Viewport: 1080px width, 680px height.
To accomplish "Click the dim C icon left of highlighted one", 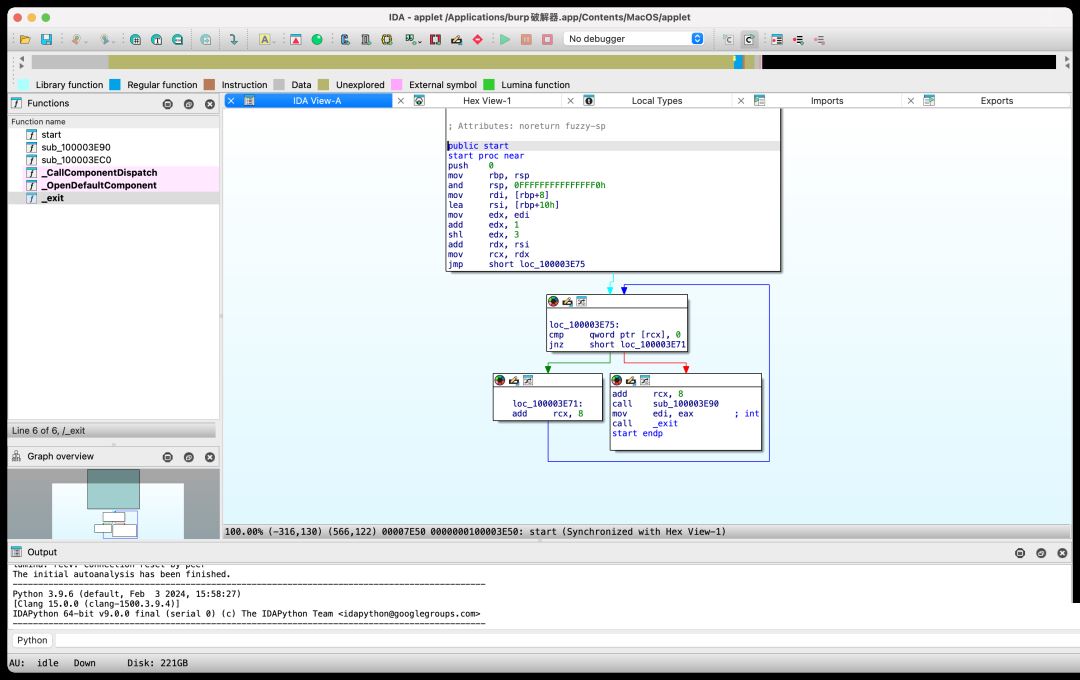I will [728, 39].
